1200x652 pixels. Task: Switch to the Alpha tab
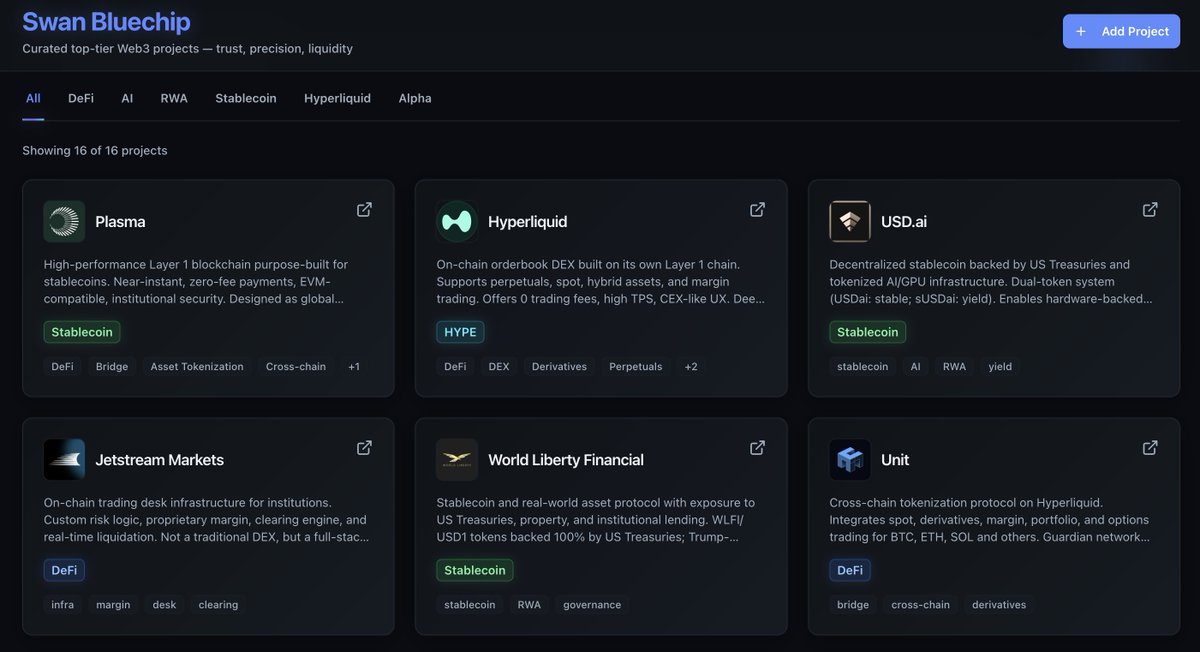(415, 98)
